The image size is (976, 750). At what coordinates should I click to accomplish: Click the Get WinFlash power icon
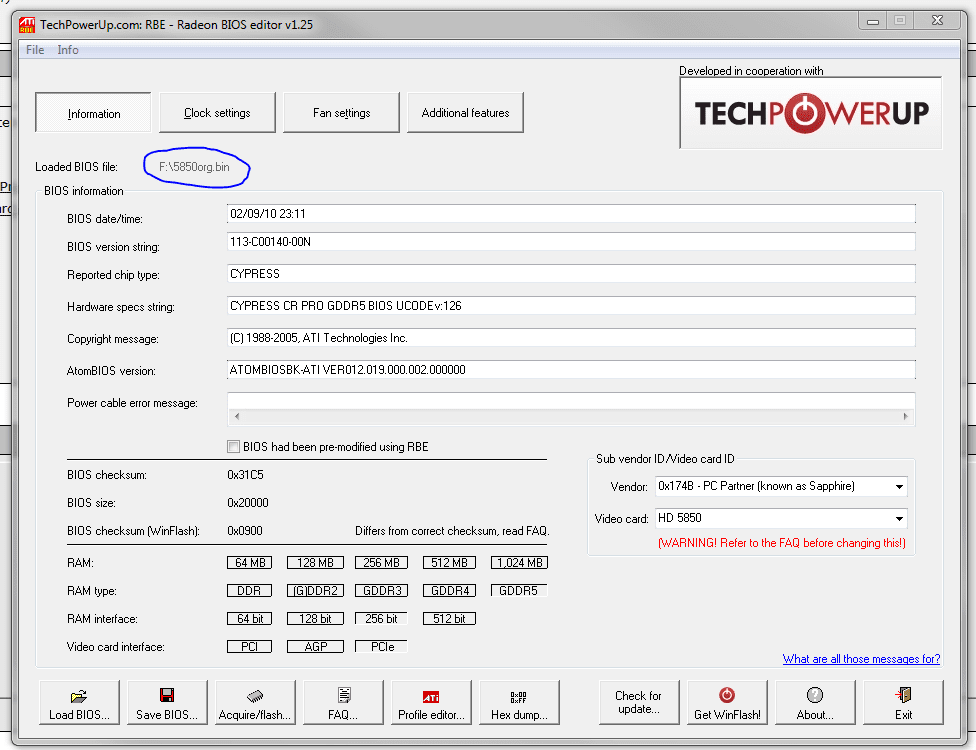pyautogui.click(x=726, y=695)
